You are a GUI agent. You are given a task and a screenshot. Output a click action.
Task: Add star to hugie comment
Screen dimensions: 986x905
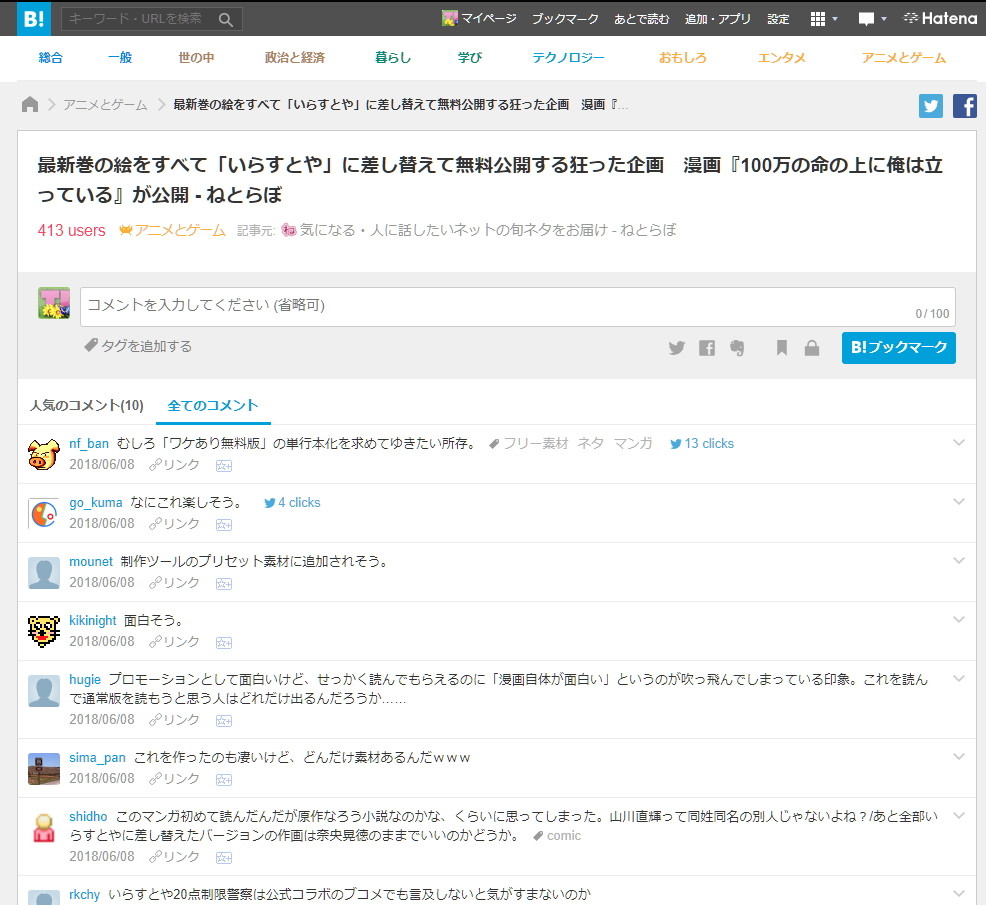tap(224, 721)
